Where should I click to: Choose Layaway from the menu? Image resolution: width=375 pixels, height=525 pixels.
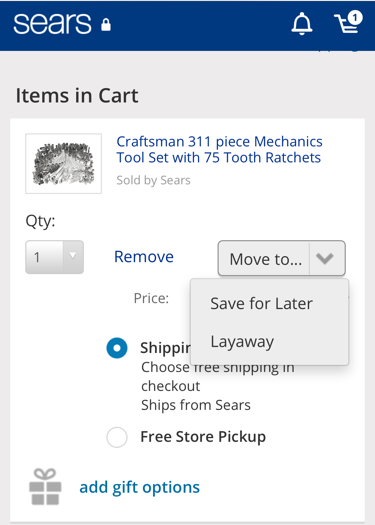pyautogui.click(x=242, y=342)
